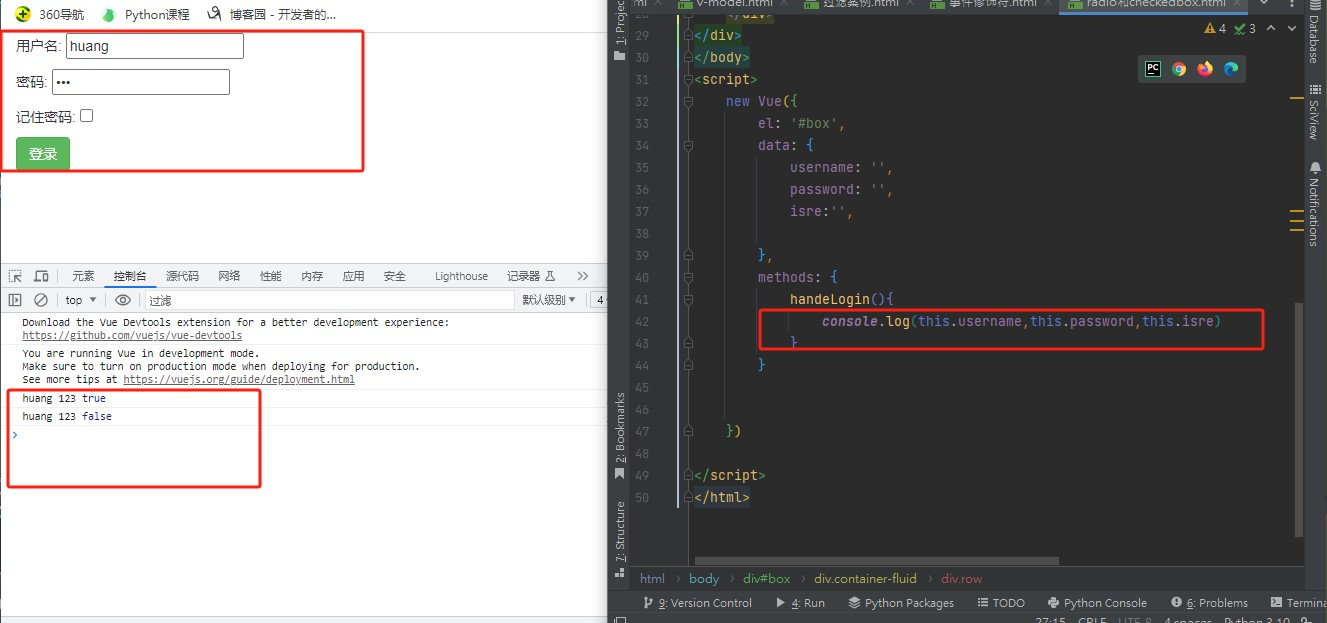Open the SciView side panel
Screen dimensions: 1327x623
coord(1314,113)
